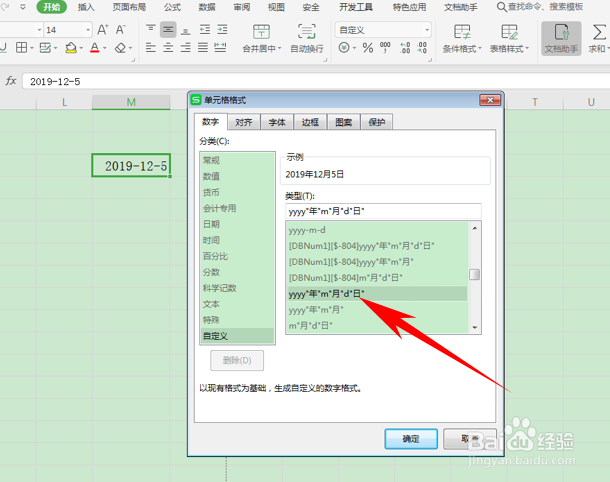
Task: Open the font size 14 dropdown
Action: 88,30
